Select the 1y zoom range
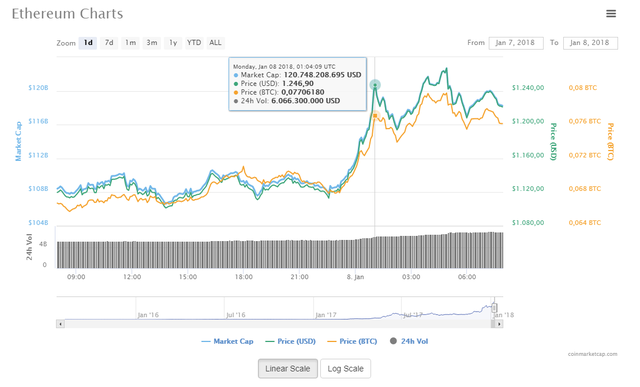This screenshot has width=640, height=387. tap(173, 43)
